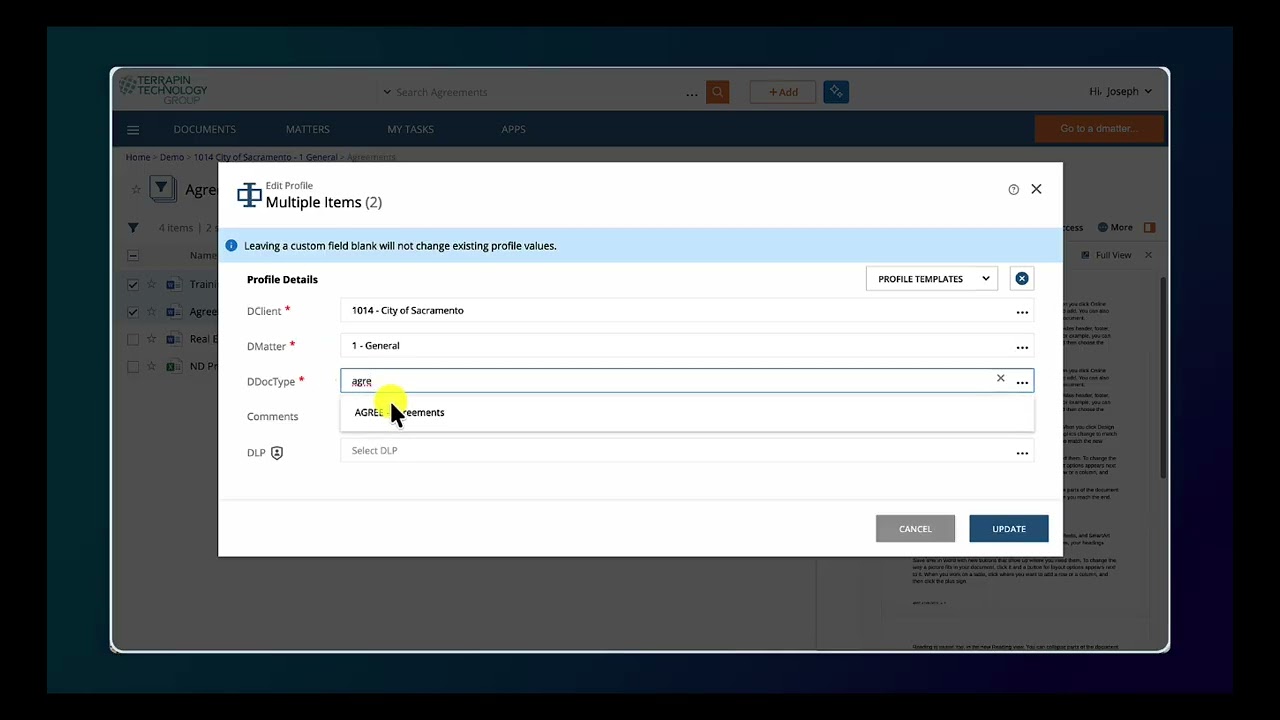This screenshot has width=1280, height=720.
Task: Open 1014 City of Sacramento - 1 General breadcrumb
Action: click(x=265, y=157)
